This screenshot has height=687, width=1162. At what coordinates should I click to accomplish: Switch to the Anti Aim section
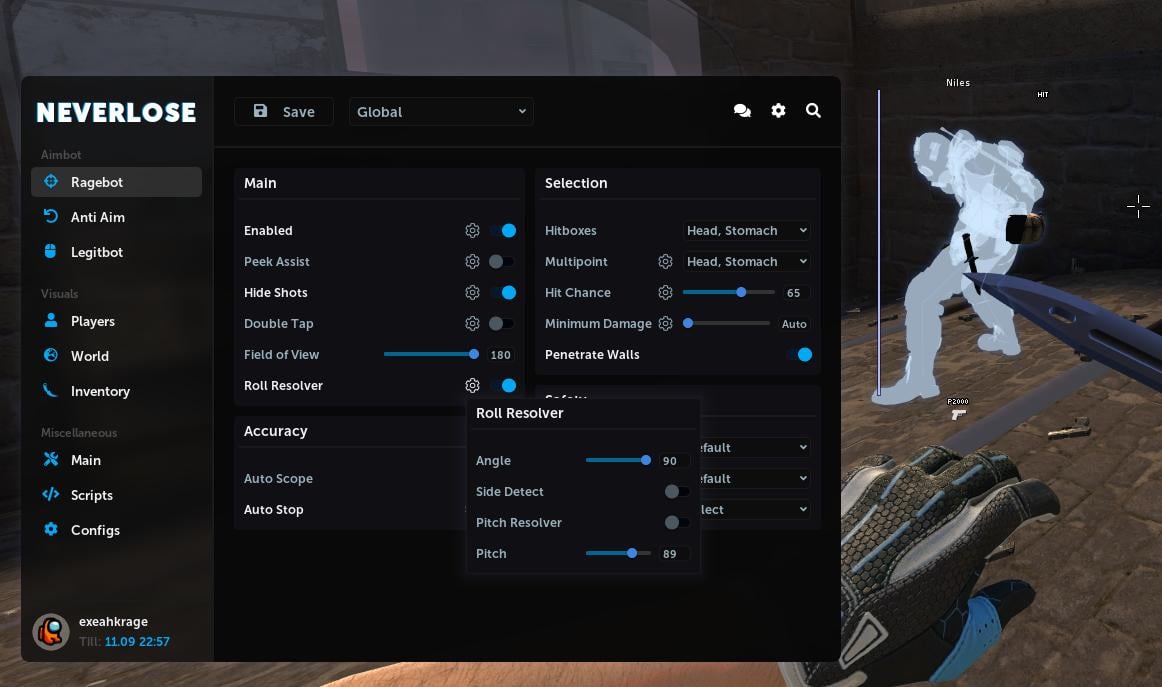[x=97, y=217]
